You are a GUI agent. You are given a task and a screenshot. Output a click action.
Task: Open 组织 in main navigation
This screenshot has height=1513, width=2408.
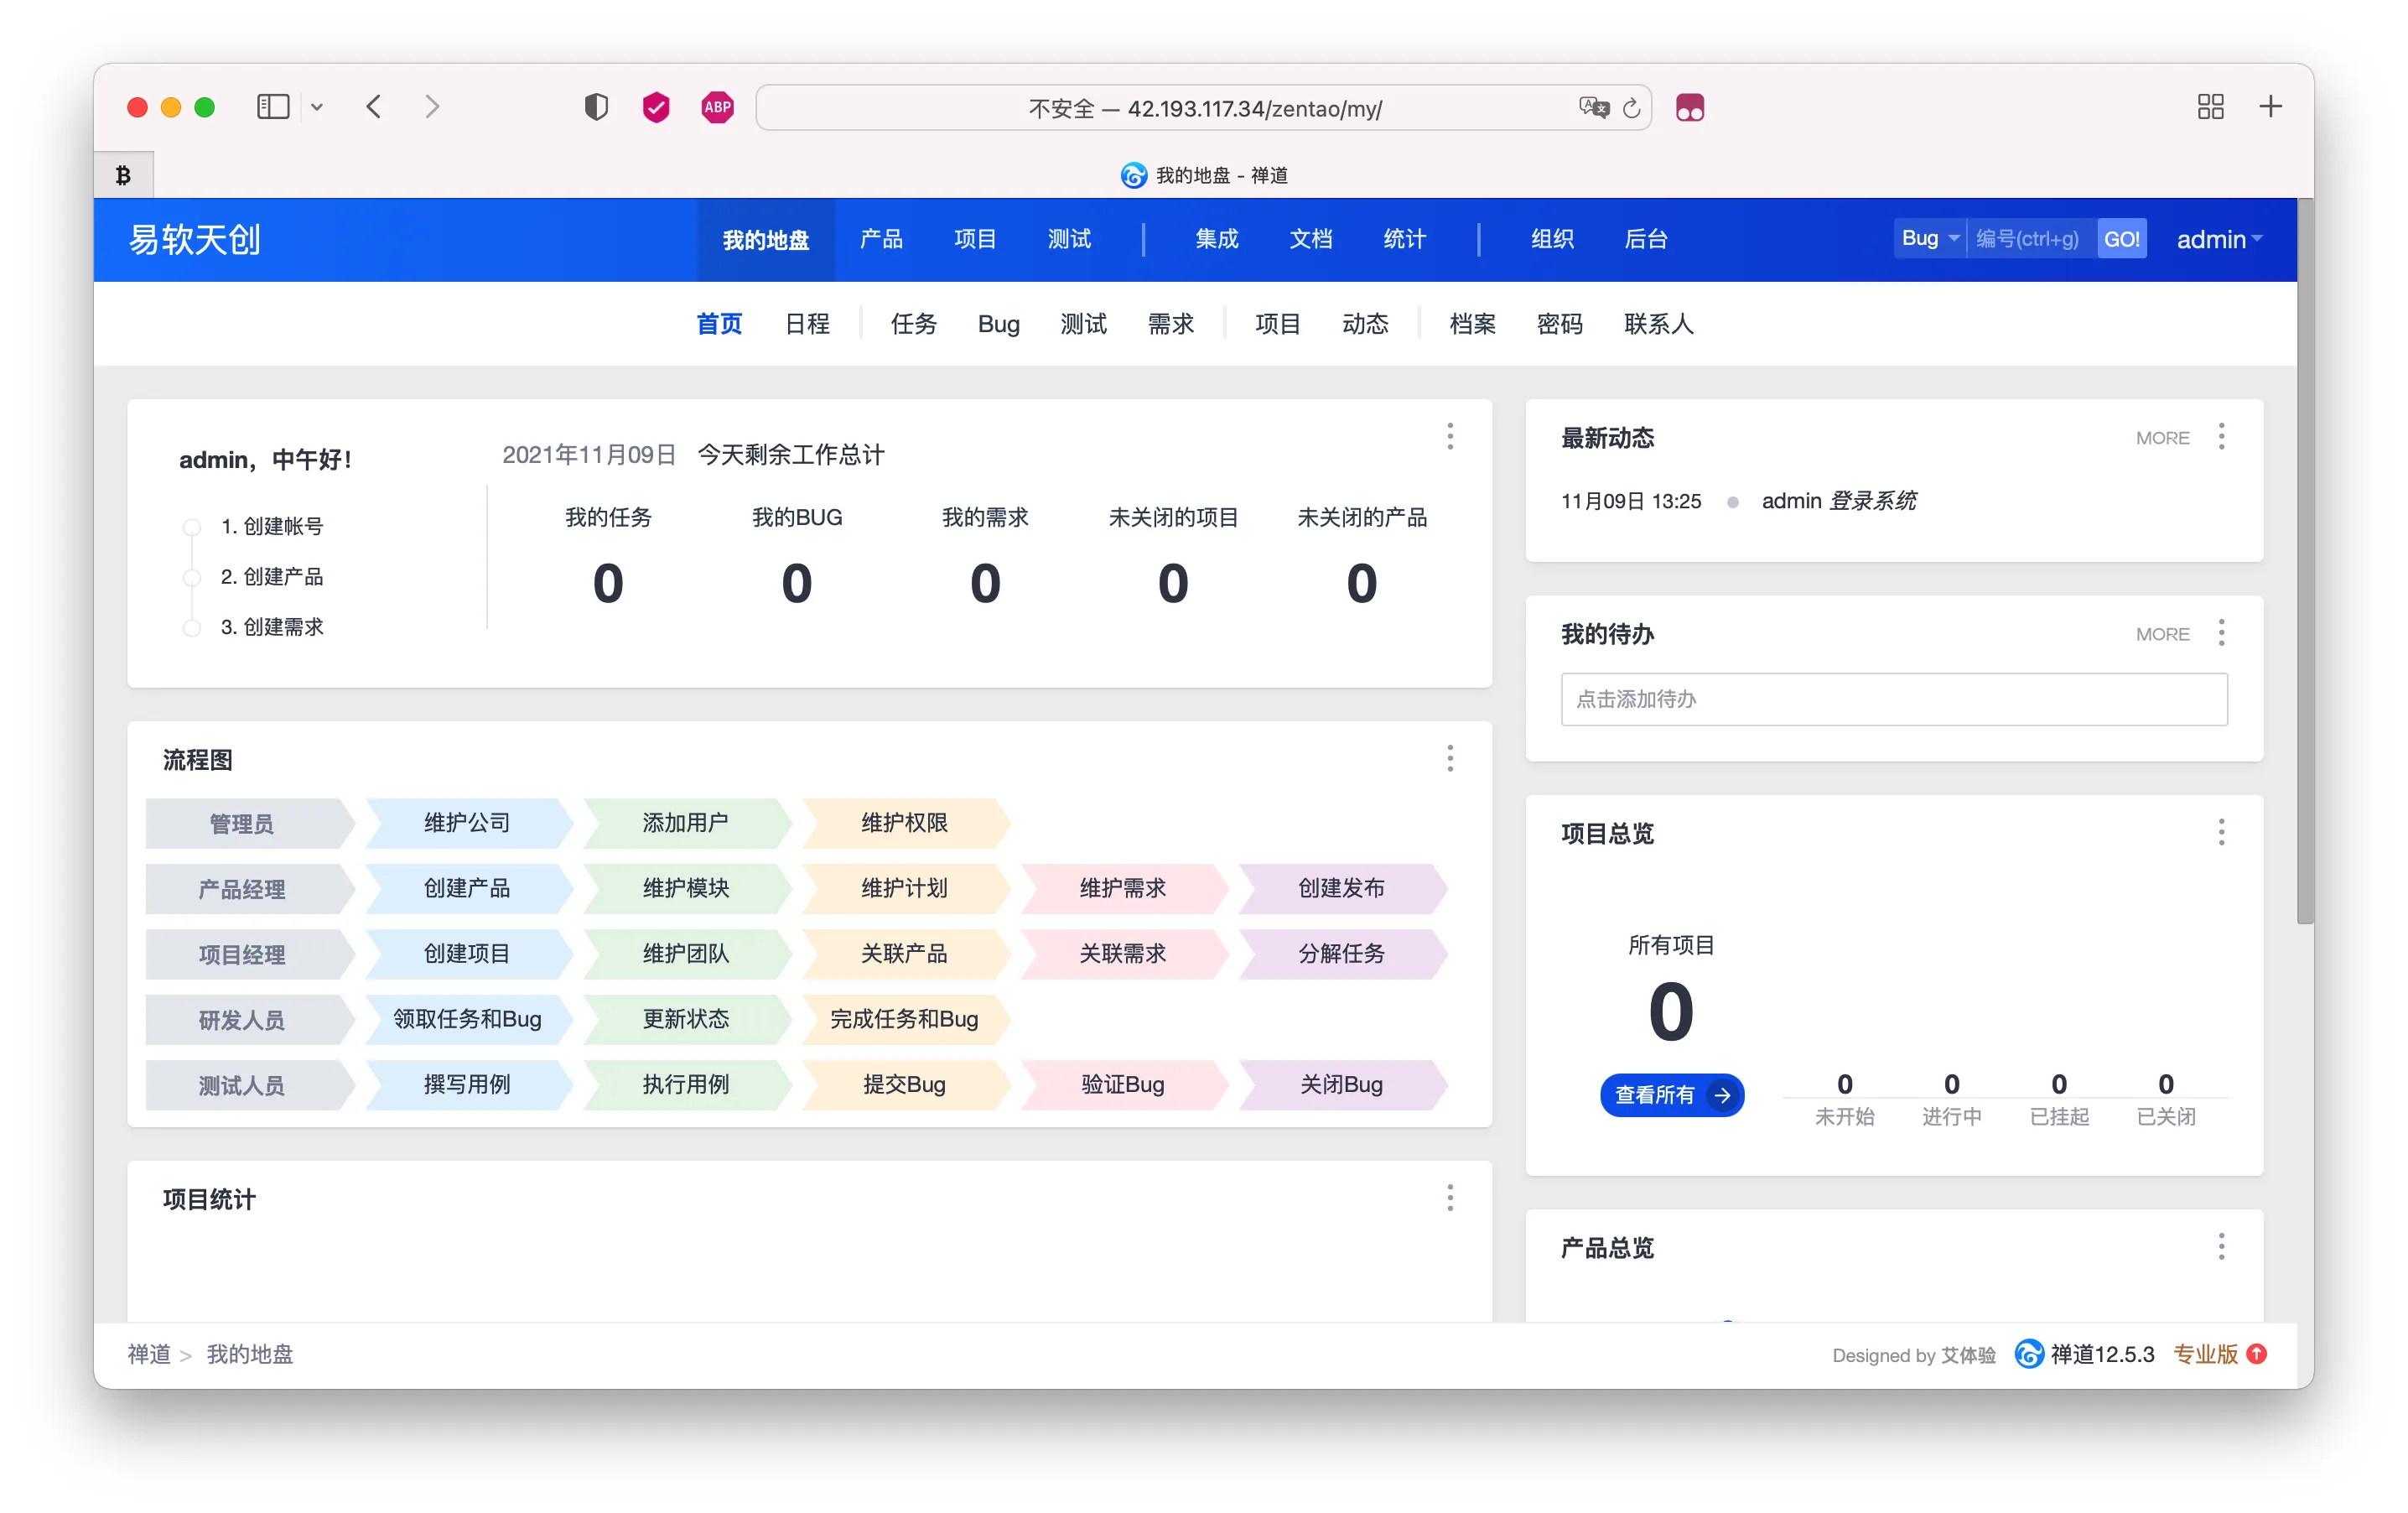point(1552,240)
